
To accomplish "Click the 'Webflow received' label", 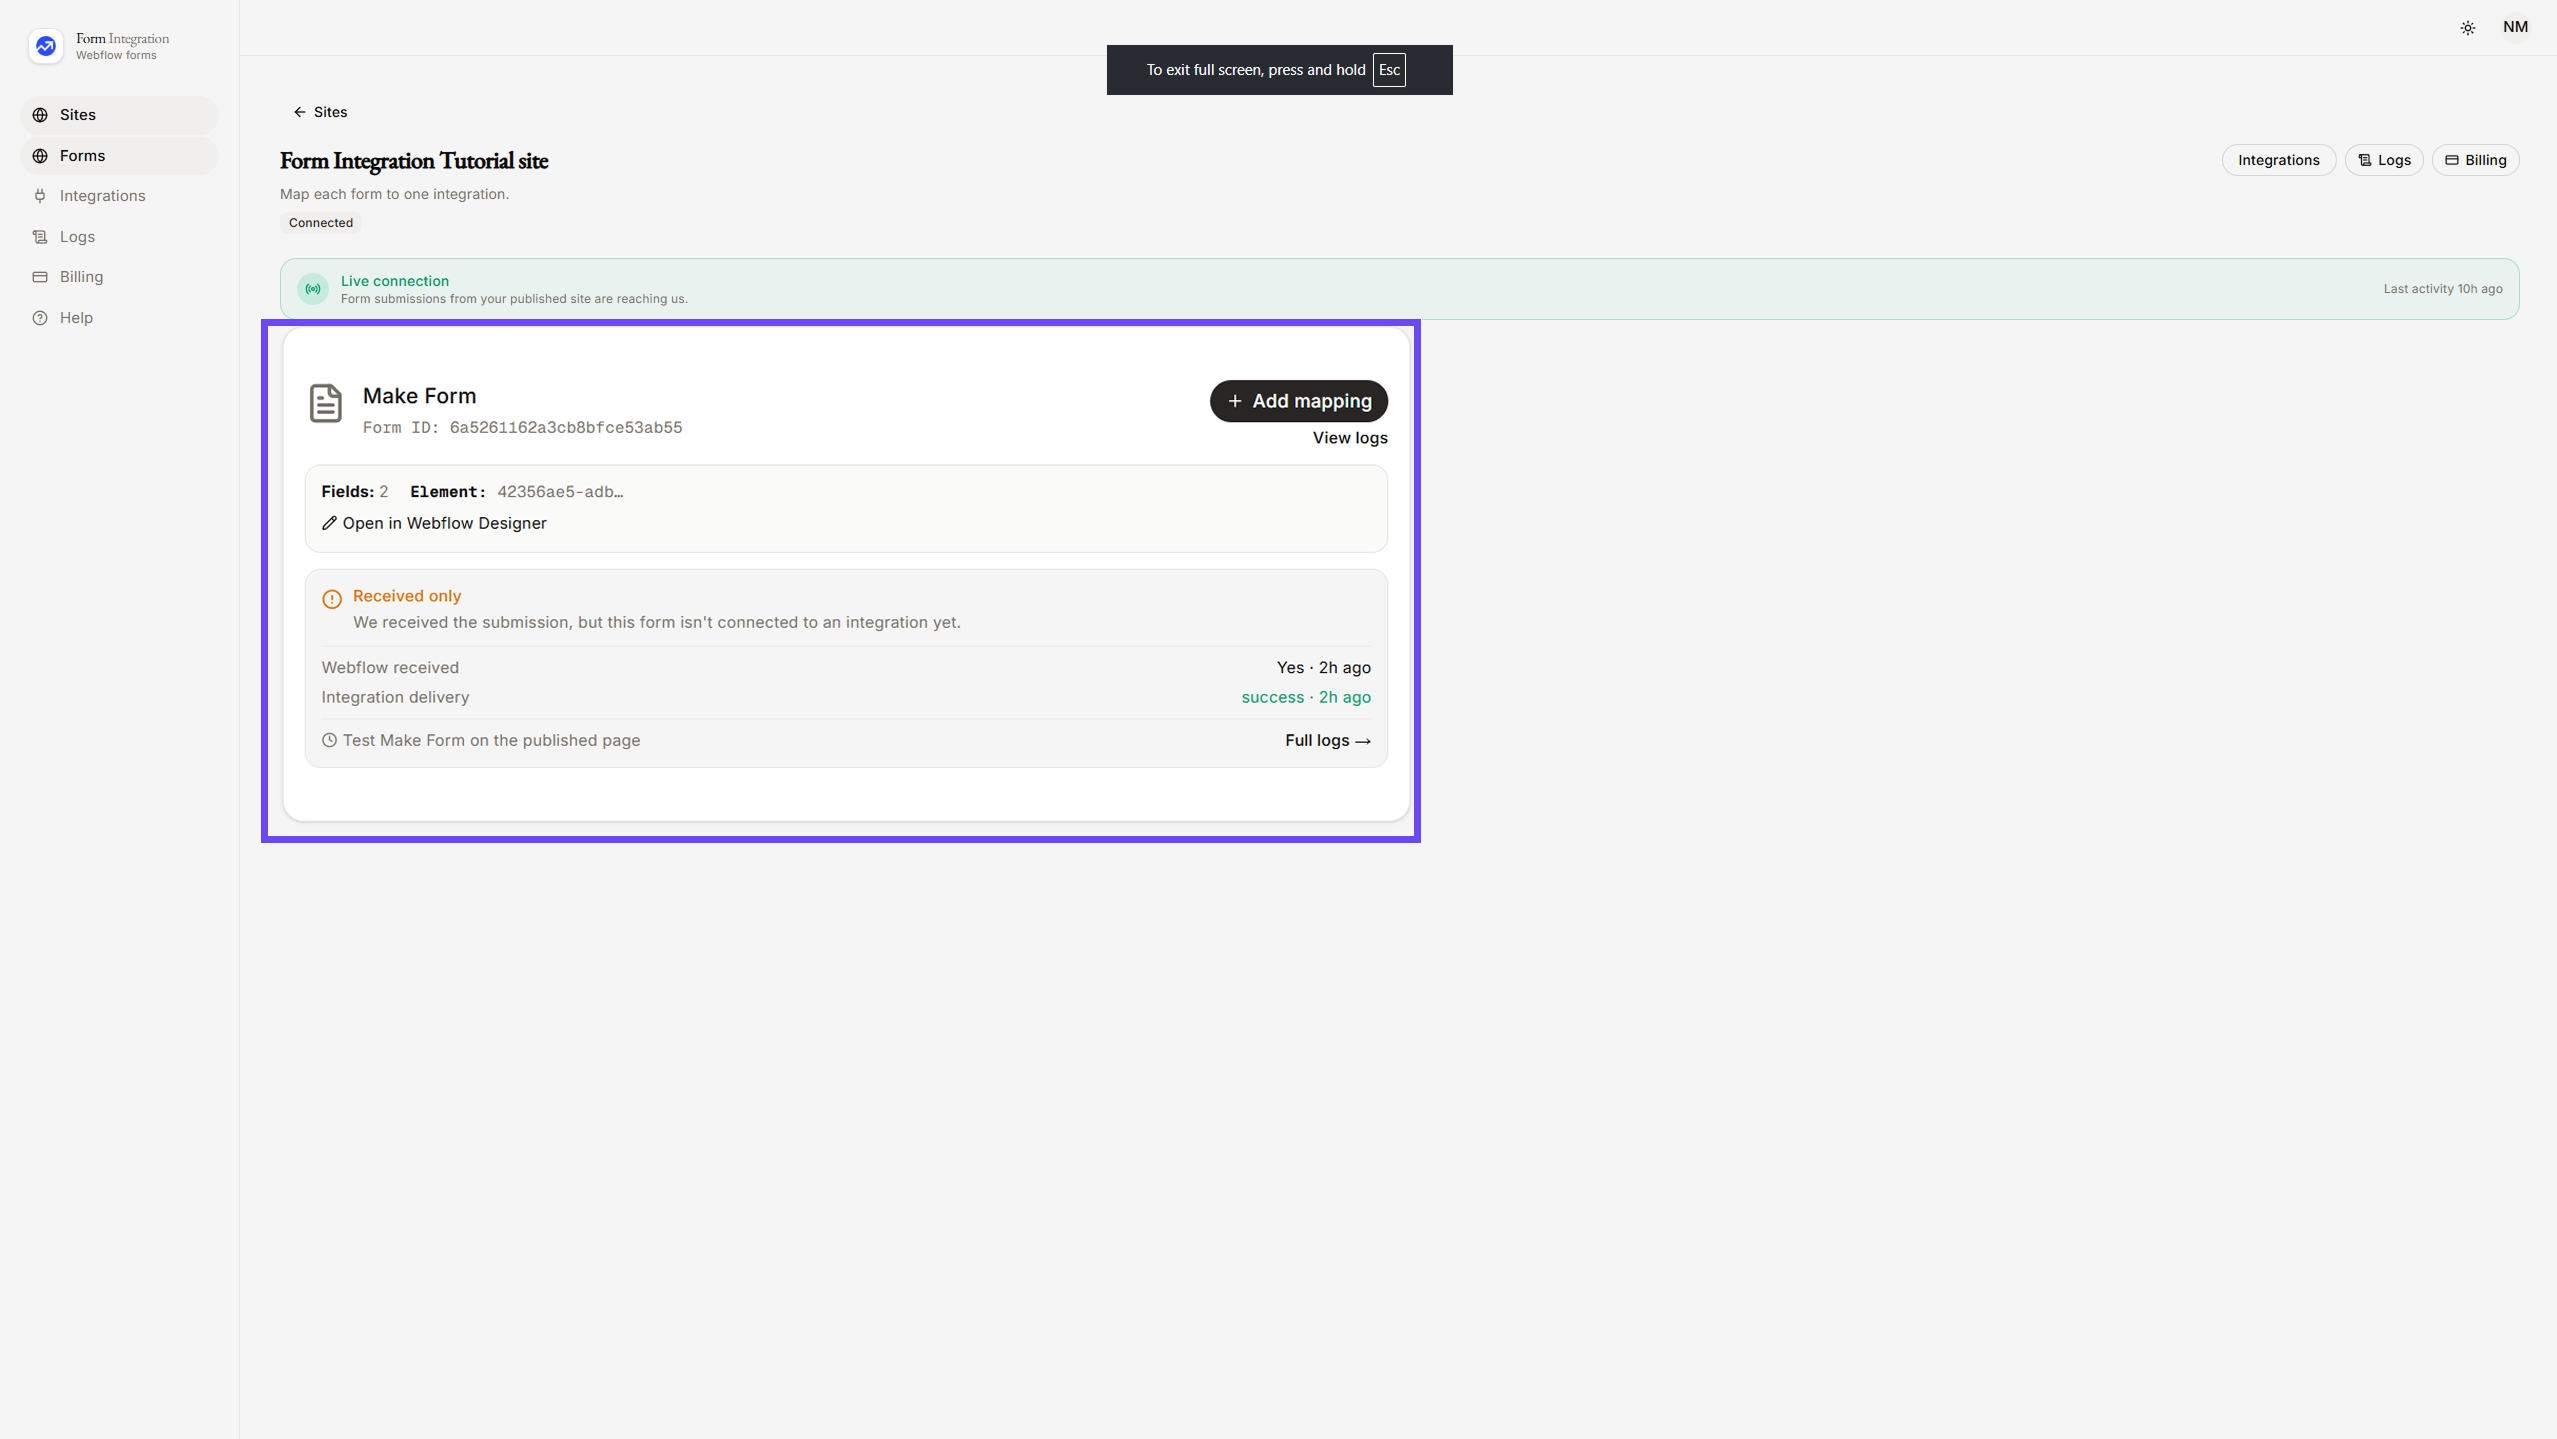I will [390, 667].
